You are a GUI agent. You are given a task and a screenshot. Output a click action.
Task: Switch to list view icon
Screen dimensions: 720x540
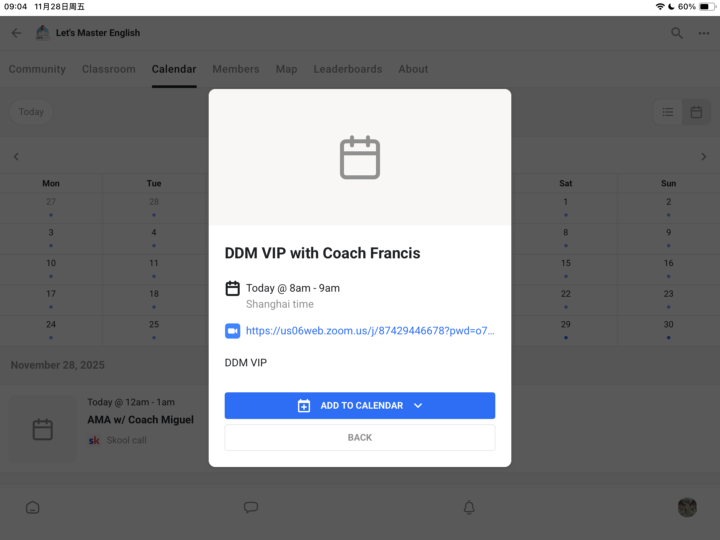tap(668, 112)
